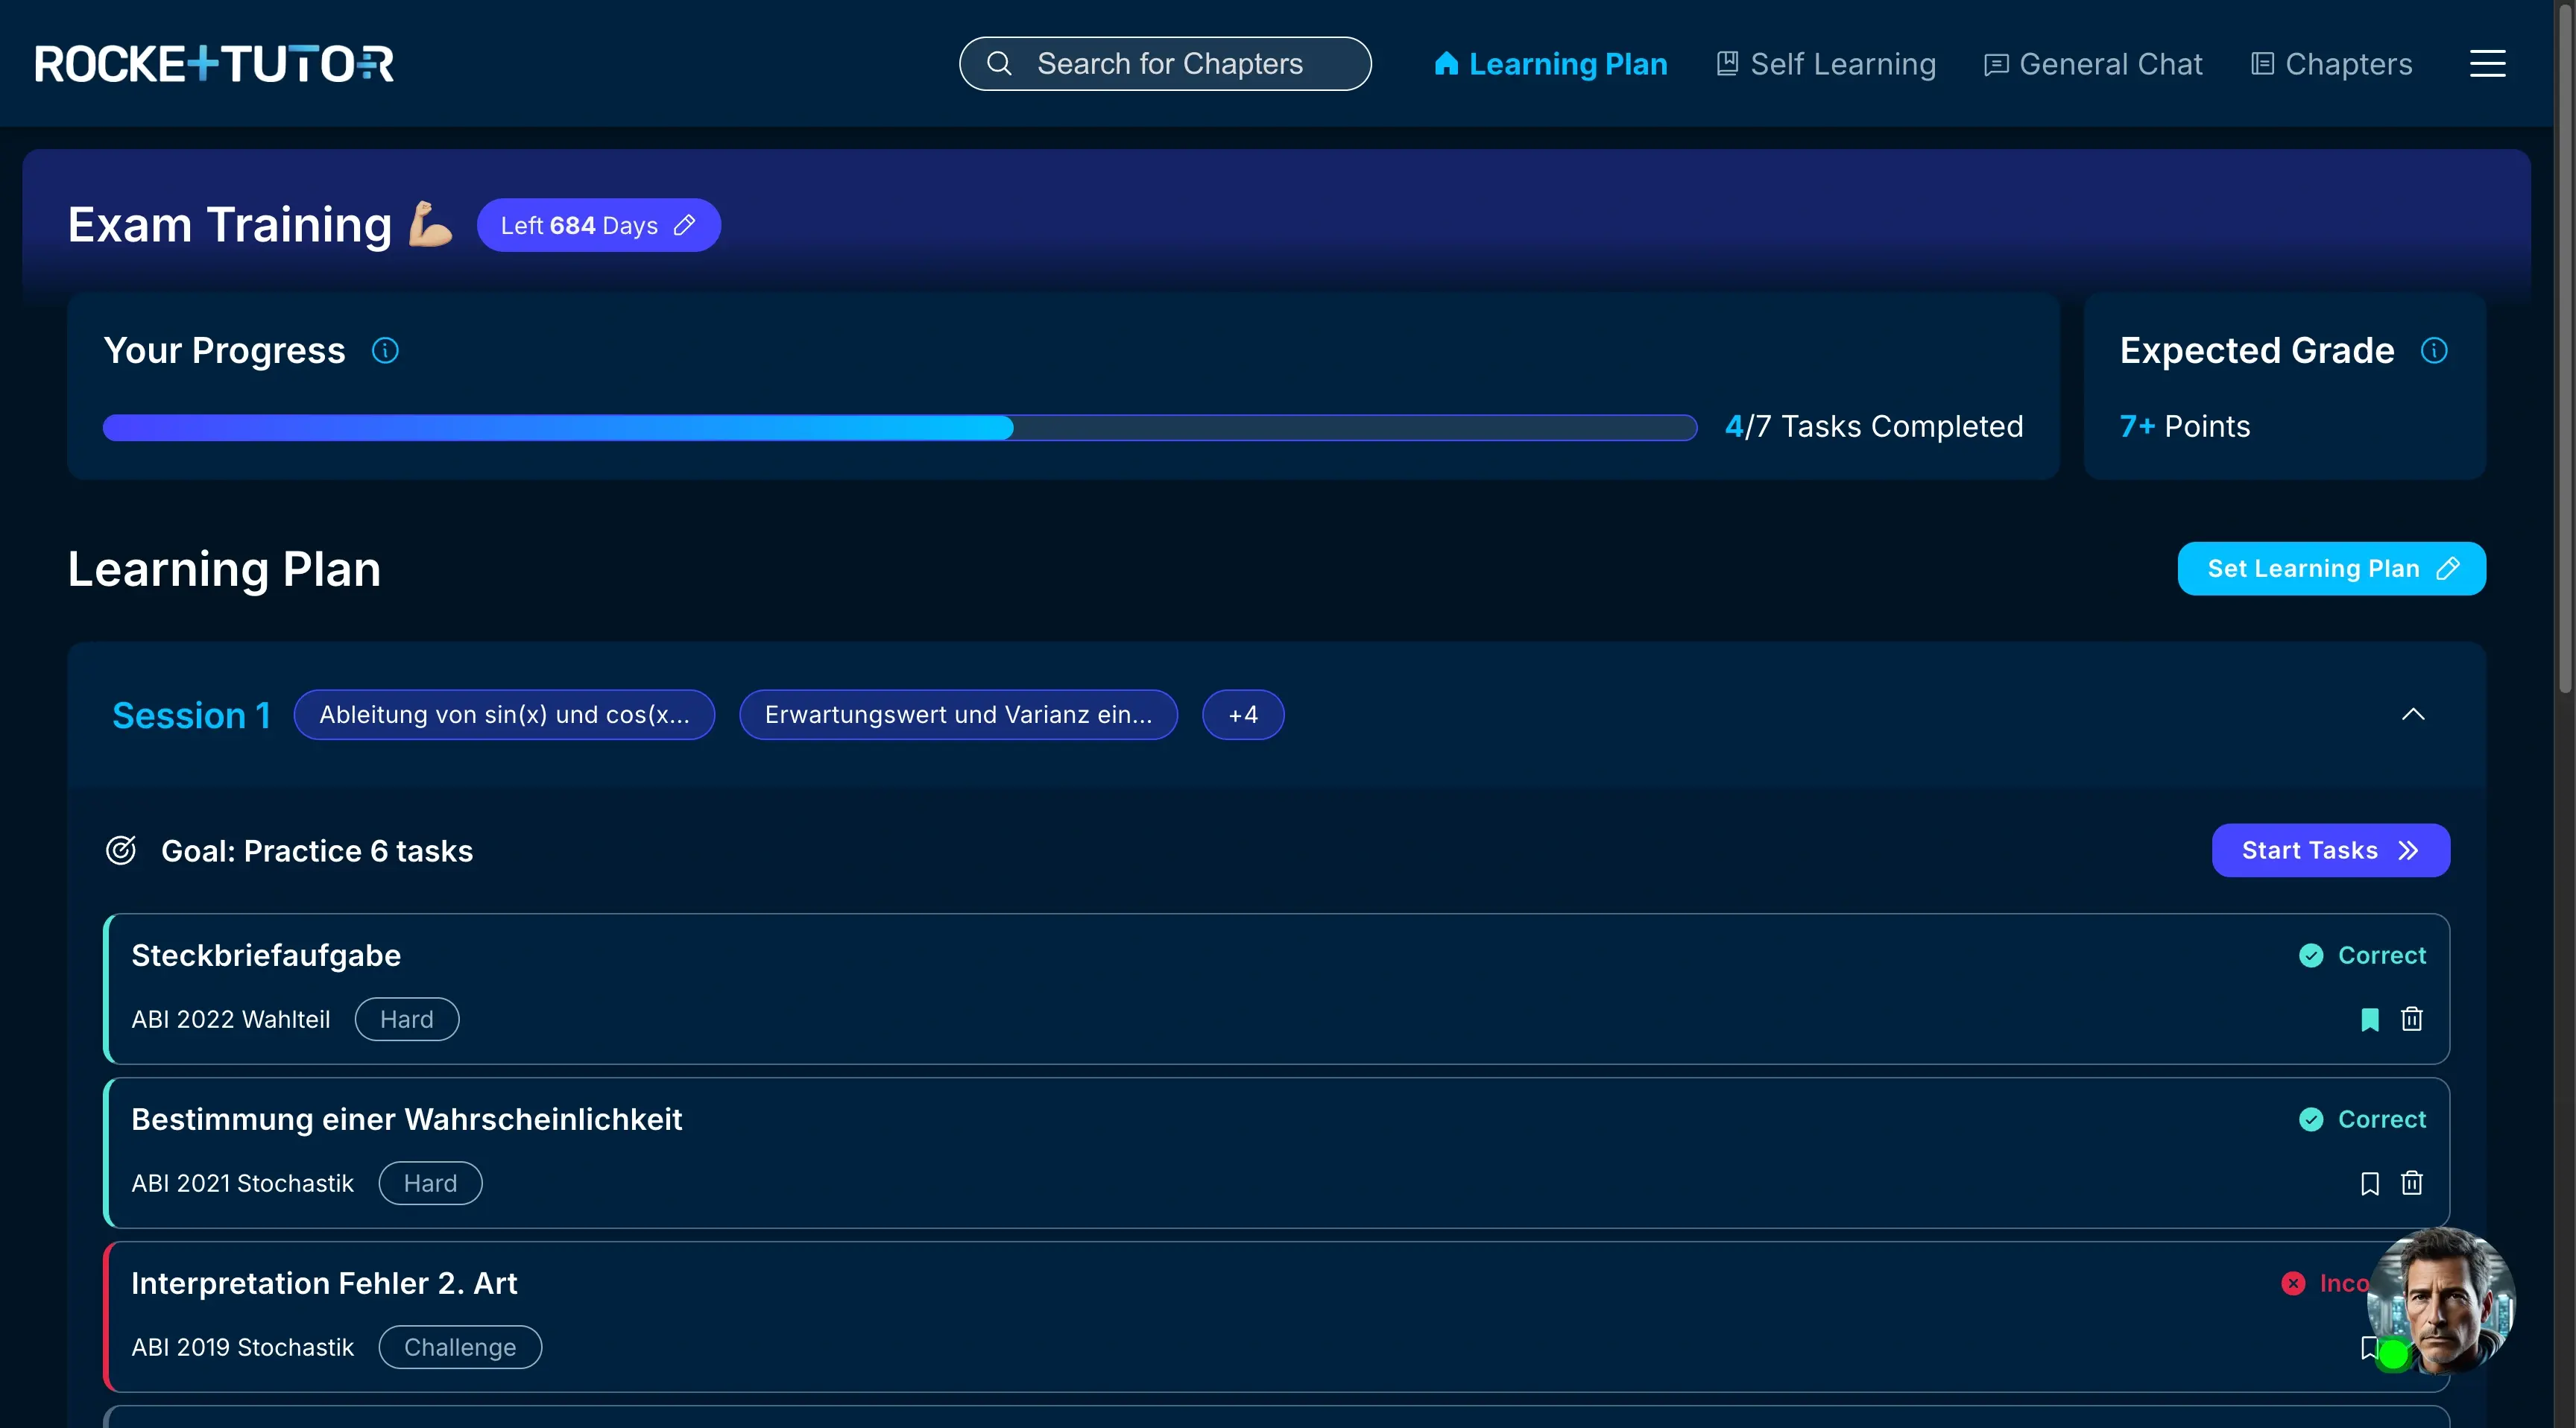The image size is (2576, 1428).
Task: Delete the Steckbriefaufgabe task
Action: (2412, 1019)
